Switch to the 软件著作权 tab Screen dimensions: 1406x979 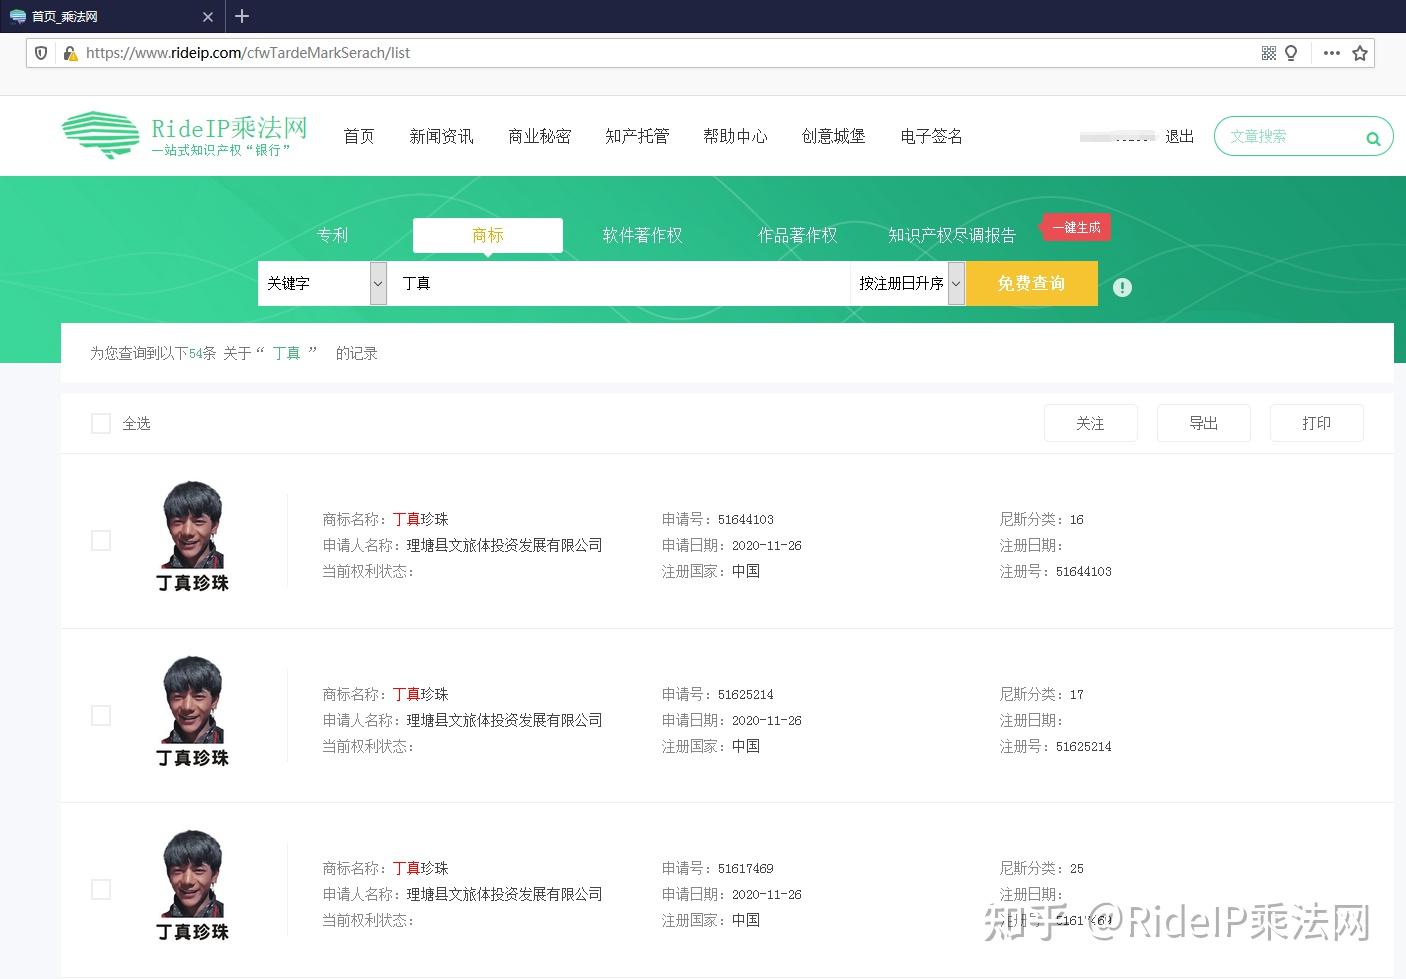pos(642,235)
